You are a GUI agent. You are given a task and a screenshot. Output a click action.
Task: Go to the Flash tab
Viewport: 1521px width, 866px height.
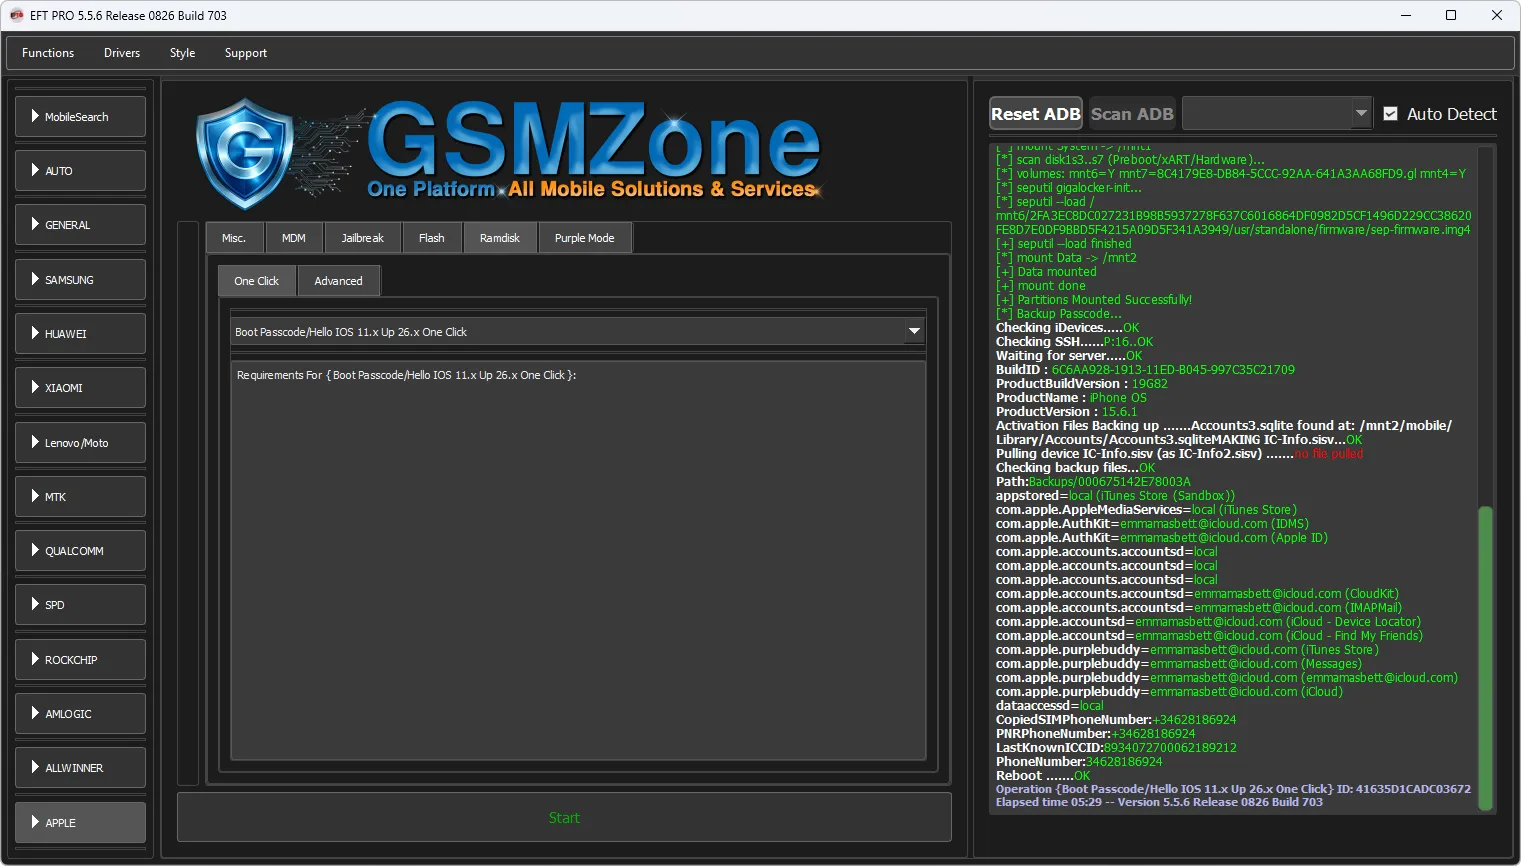click(432, 238)
